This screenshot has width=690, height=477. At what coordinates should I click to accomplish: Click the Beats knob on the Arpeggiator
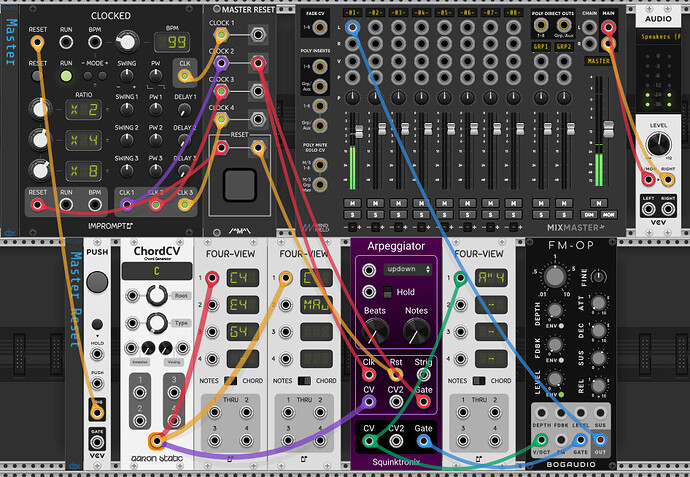375,332
